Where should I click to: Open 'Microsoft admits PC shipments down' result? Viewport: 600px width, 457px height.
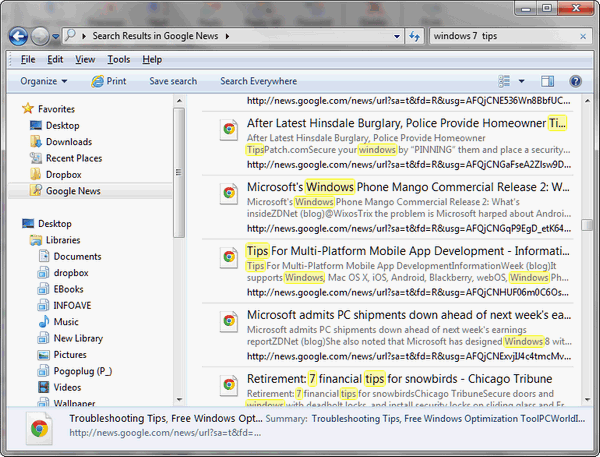[x=409, y=315]
